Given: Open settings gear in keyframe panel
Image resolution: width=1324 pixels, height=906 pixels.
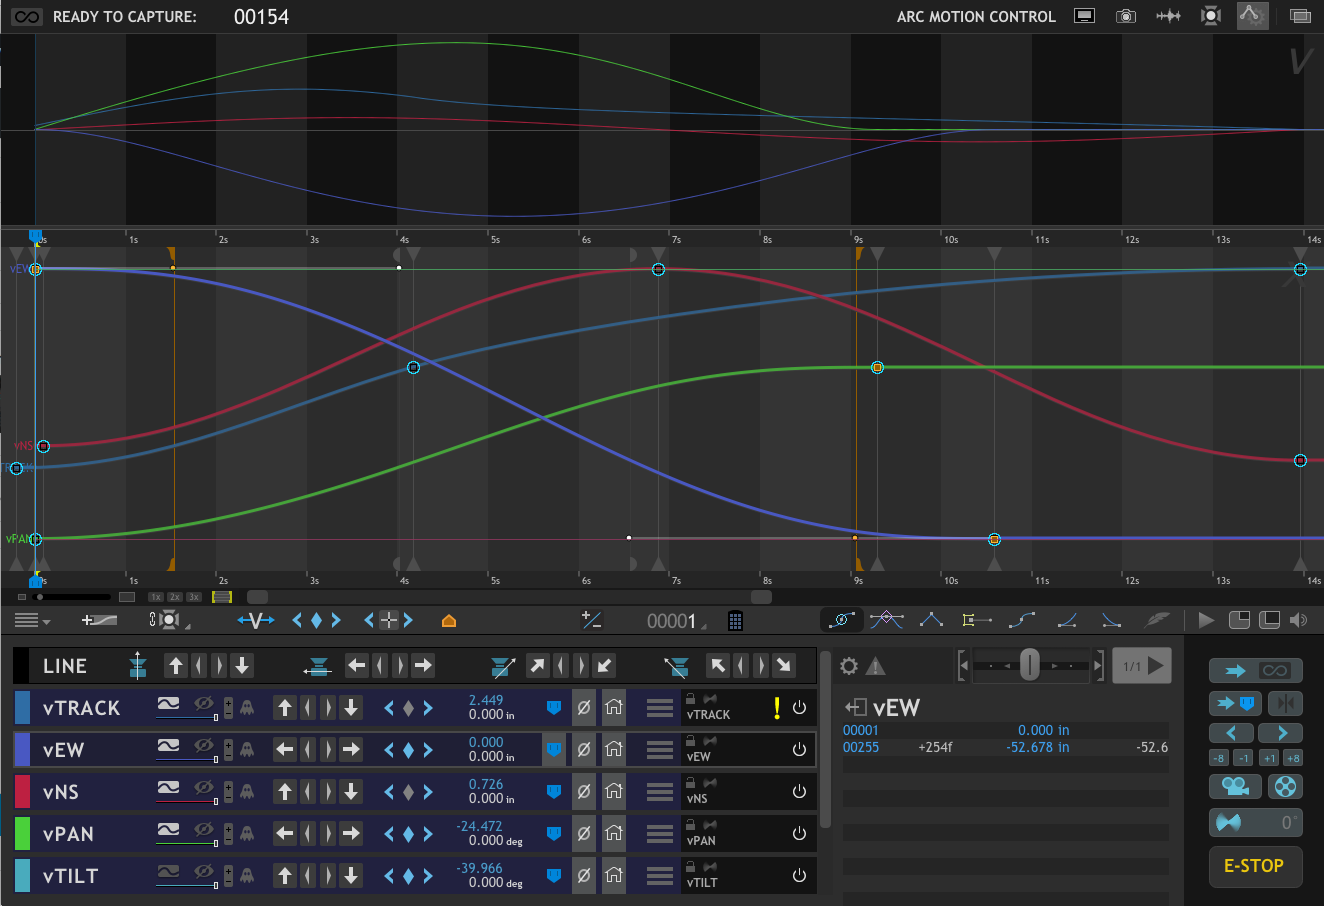Looking at the screenshot, I should point(849,666).
